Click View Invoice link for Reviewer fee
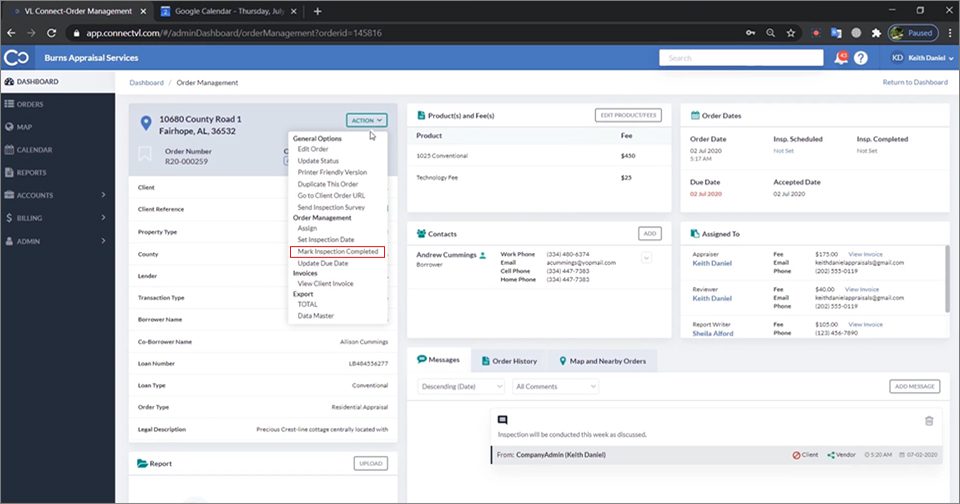The image size is (960, 504). click(861, 289)
